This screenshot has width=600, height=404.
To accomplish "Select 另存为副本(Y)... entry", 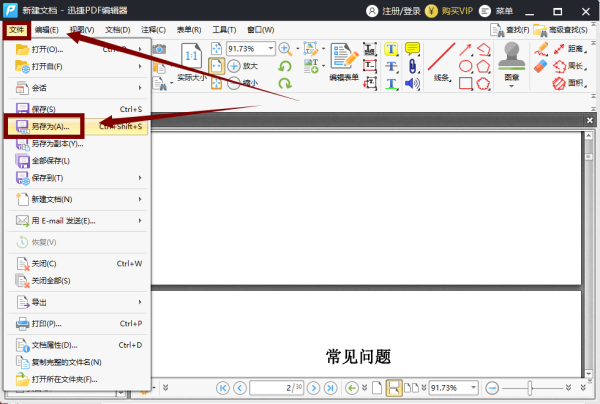I will click(77, 143).
